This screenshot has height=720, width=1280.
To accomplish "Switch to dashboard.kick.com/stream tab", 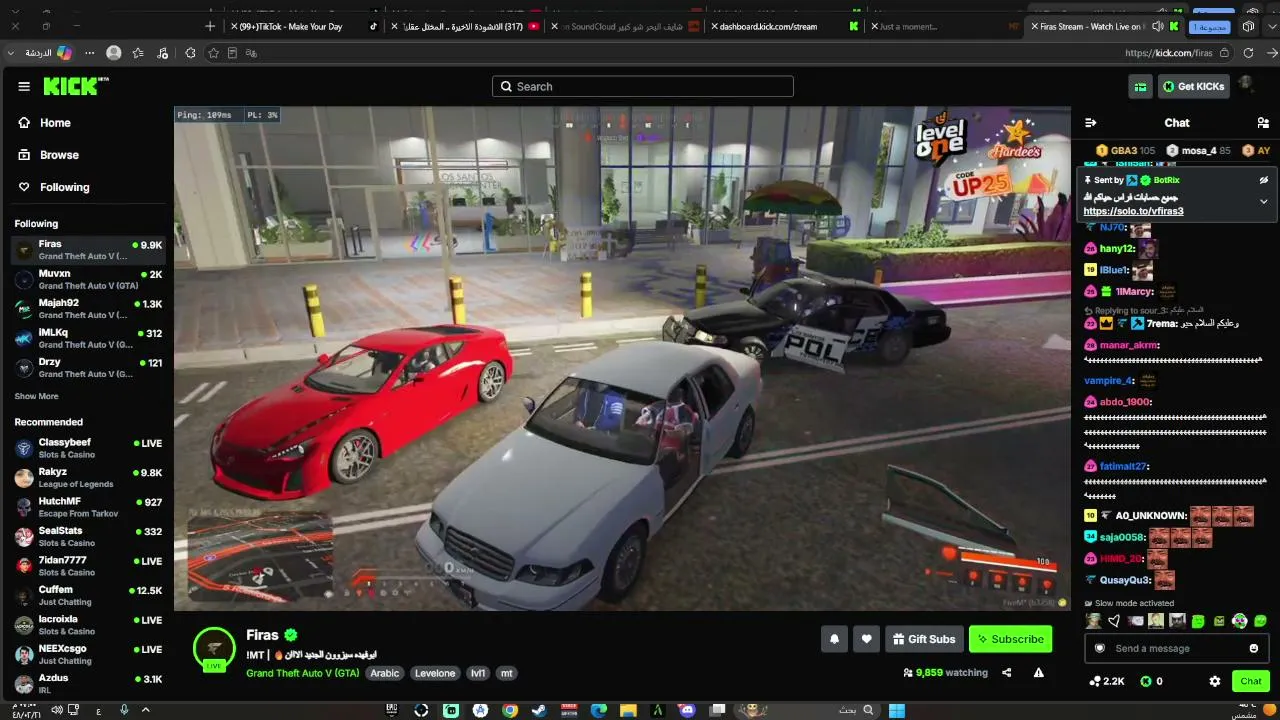I will pos(785,26).
